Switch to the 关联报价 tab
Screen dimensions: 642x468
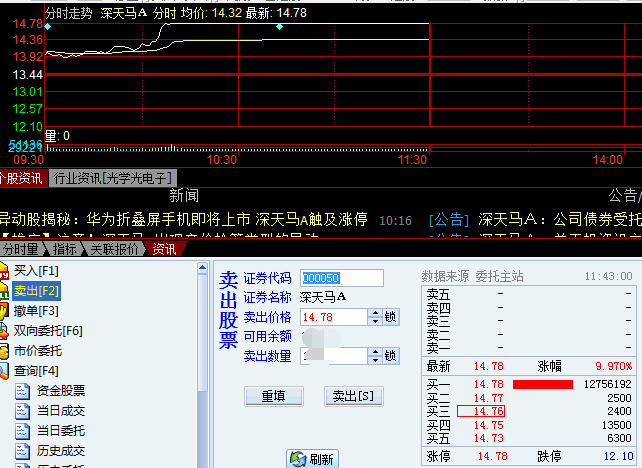click(x=114, y=249)
